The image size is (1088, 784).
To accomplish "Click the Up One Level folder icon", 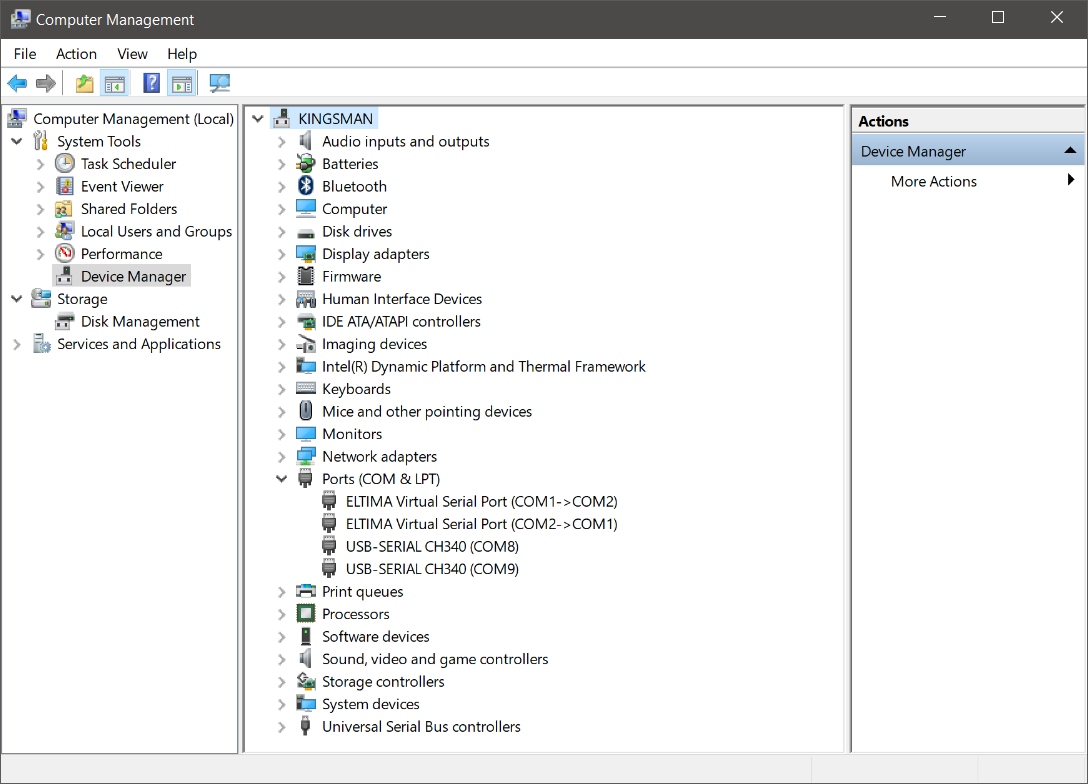I will click(85, 83).
